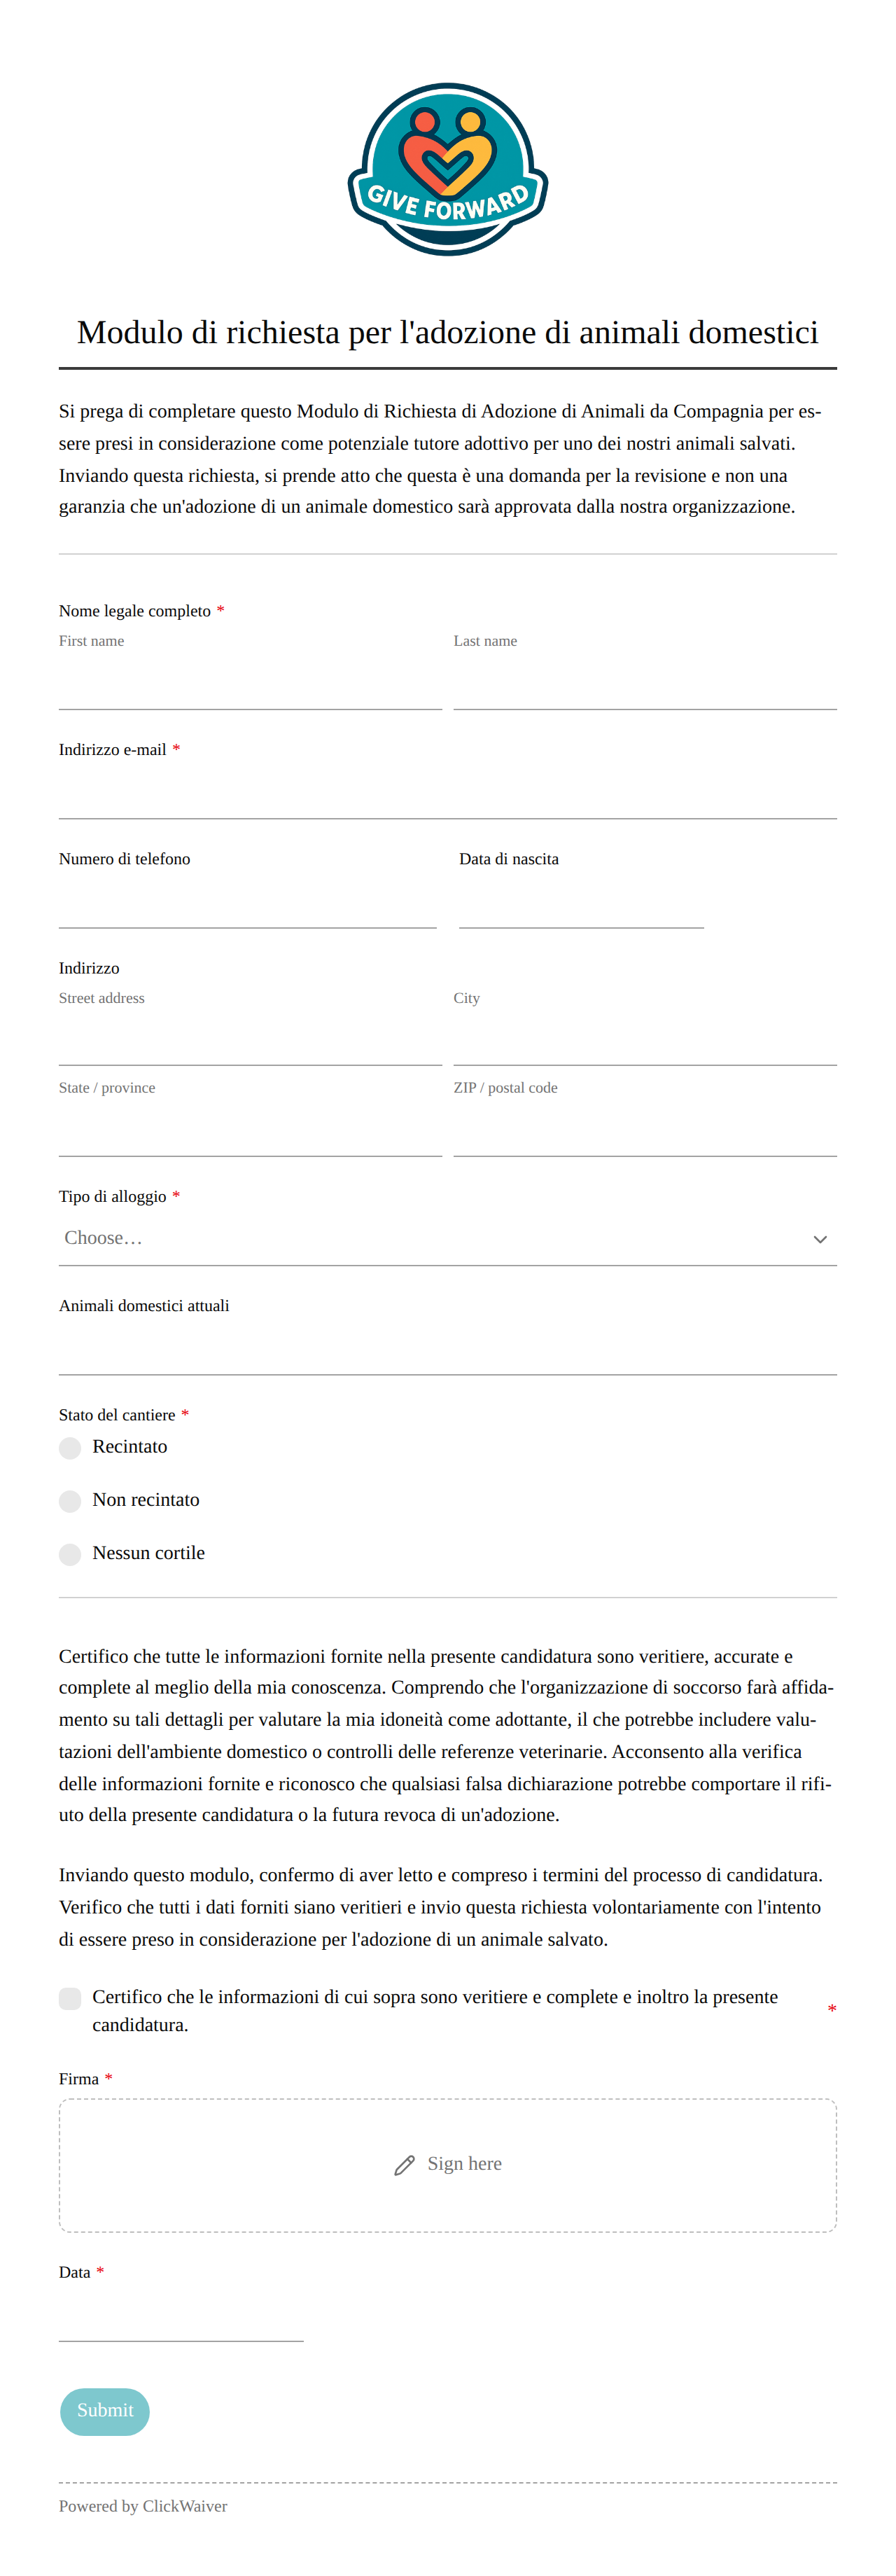Check the certification checkbox

(70, 1998)
